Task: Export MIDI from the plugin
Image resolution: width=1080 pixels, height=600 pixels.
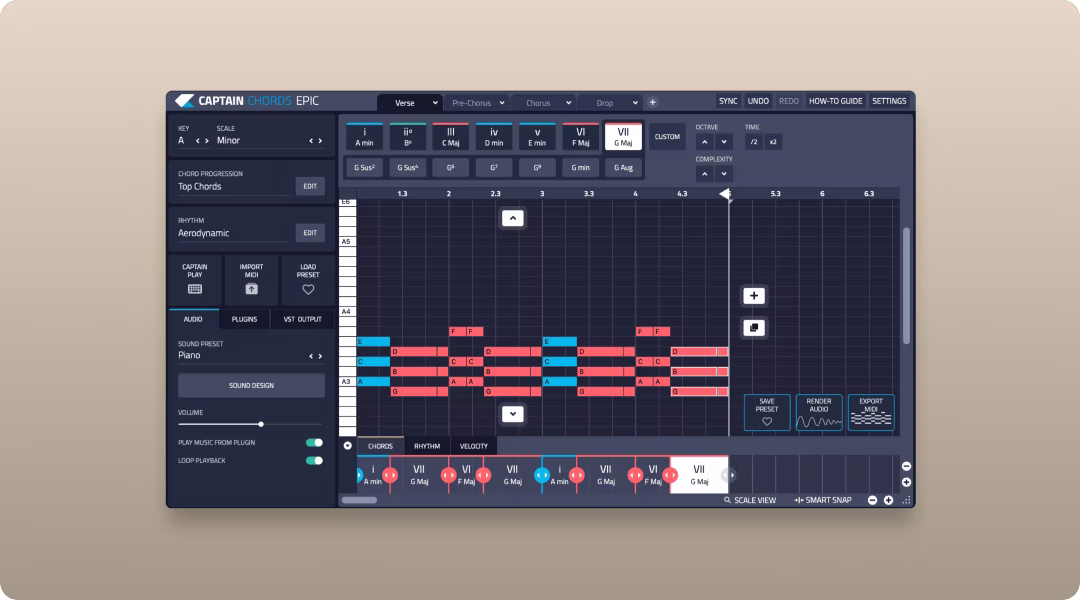Action: pos(871,412)
